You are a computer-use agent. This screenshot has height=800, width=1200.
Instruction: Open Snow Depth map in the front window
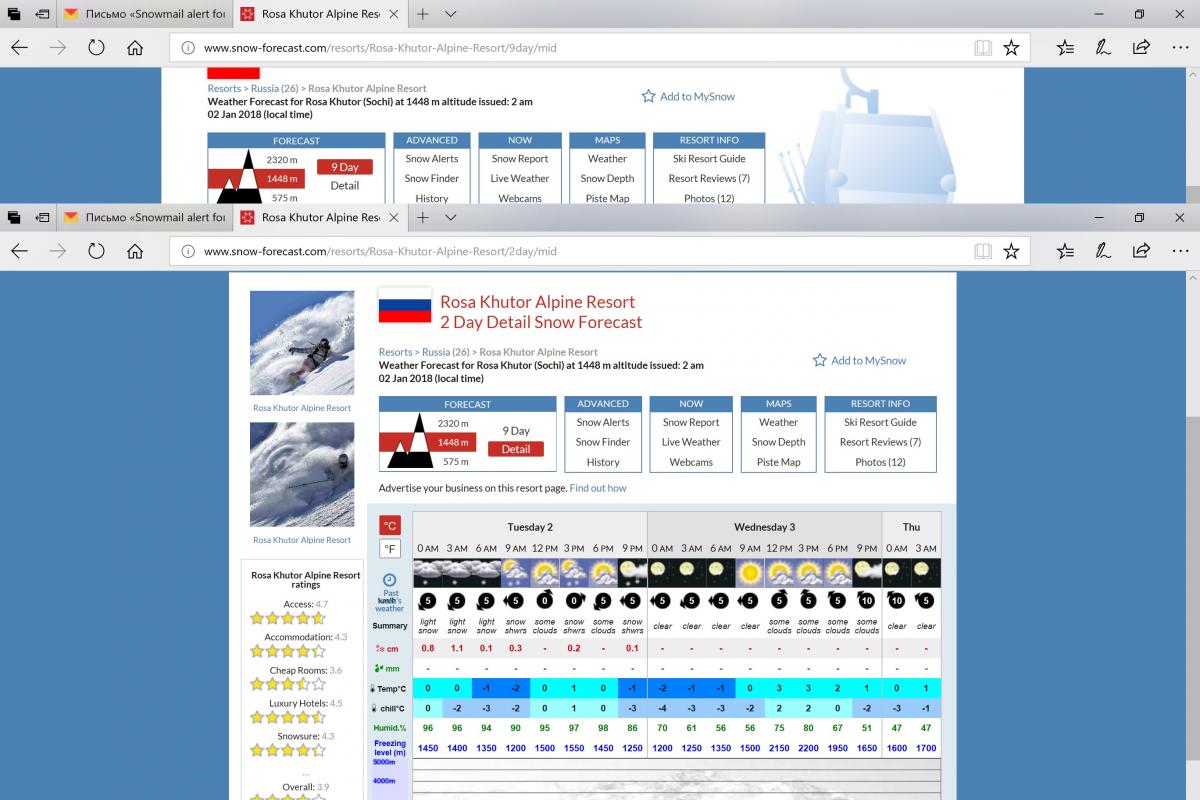[x=778, y=442]
